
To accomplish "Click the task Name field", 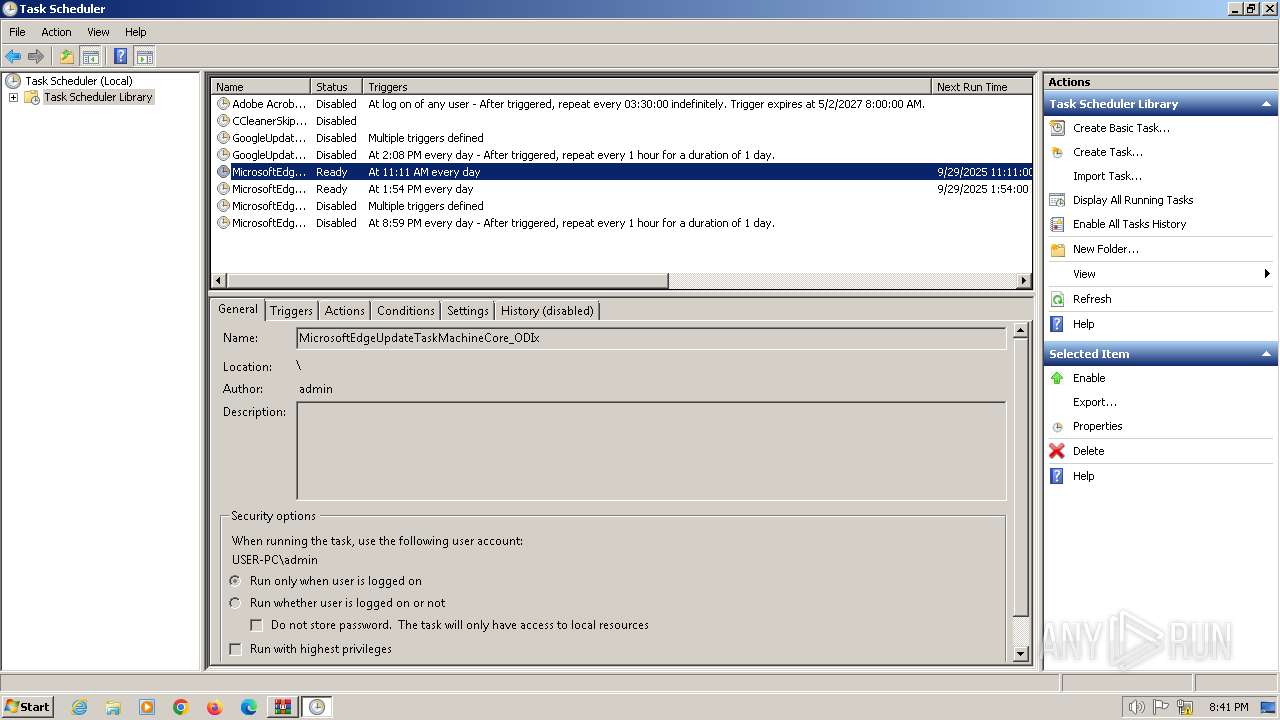I will click(x=651, y=338).
